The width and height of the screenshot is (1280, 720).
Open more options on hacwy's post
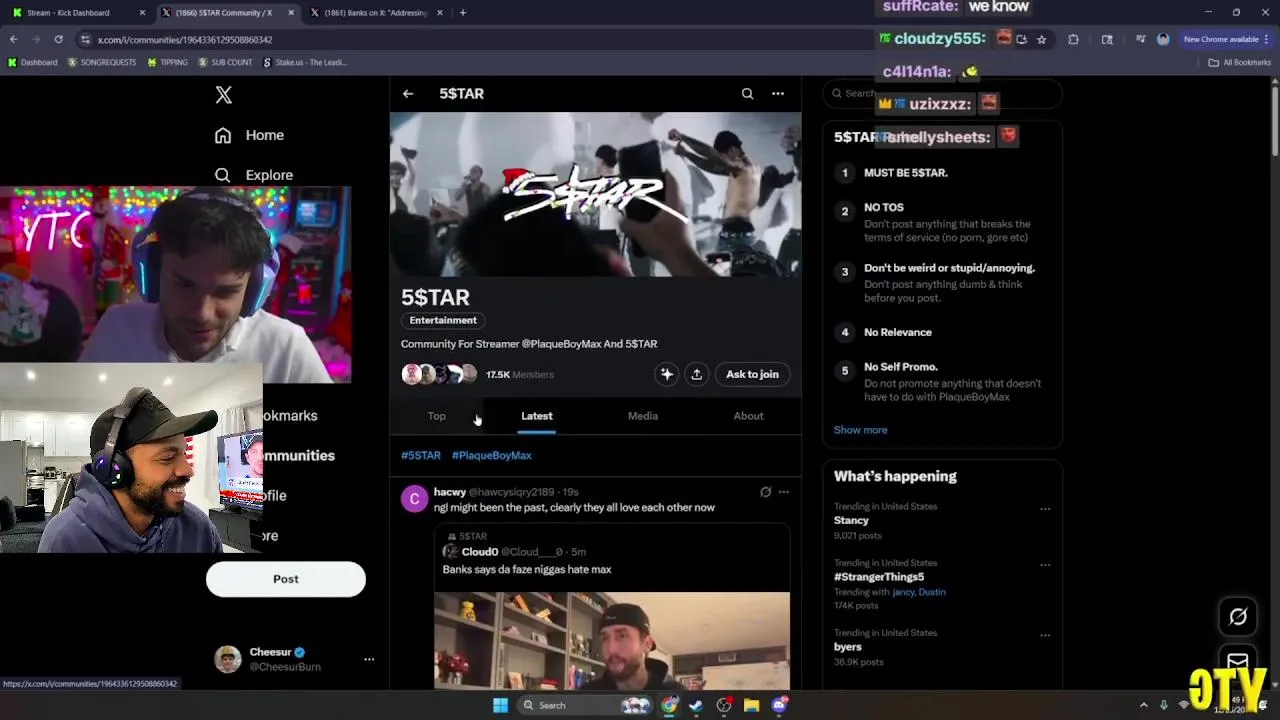pos(784,492)
